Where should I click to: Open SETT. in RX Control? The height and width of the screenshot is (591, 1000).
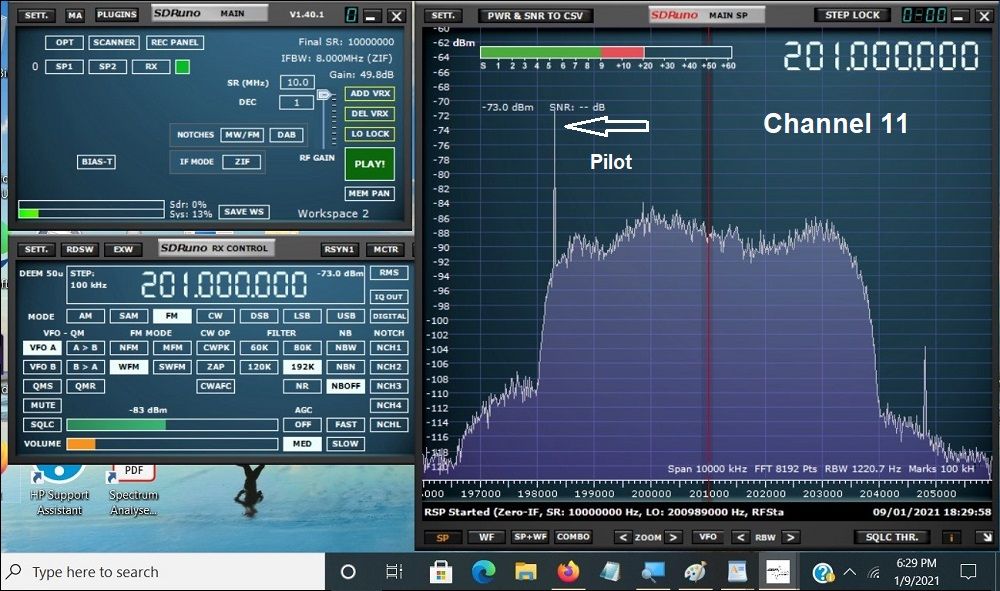(x=36, y=249)
